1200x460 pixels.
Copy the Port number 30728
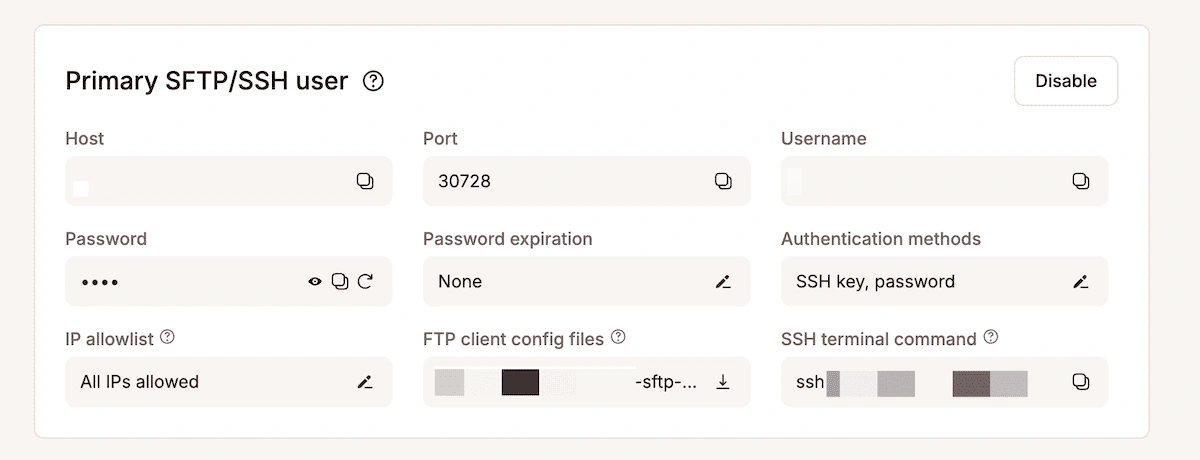pos(723,181)
